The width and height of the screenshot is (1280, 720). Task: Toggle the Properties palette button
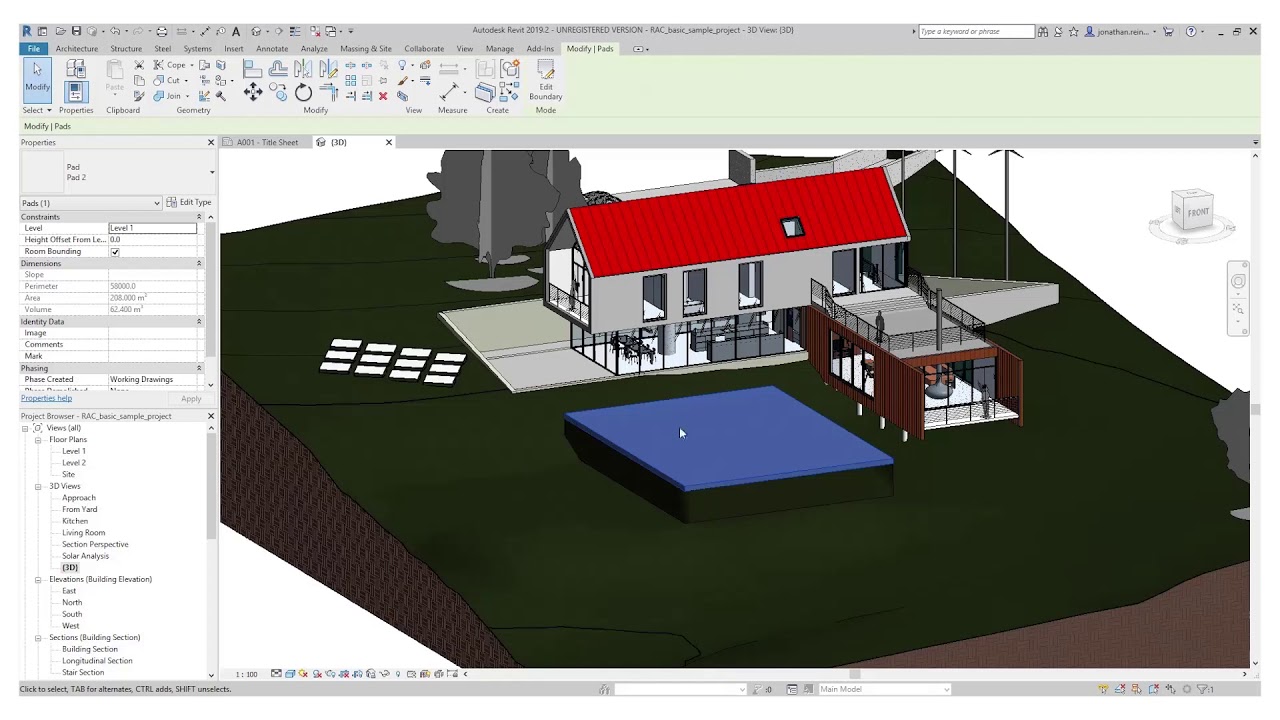(x=76, y=92)
